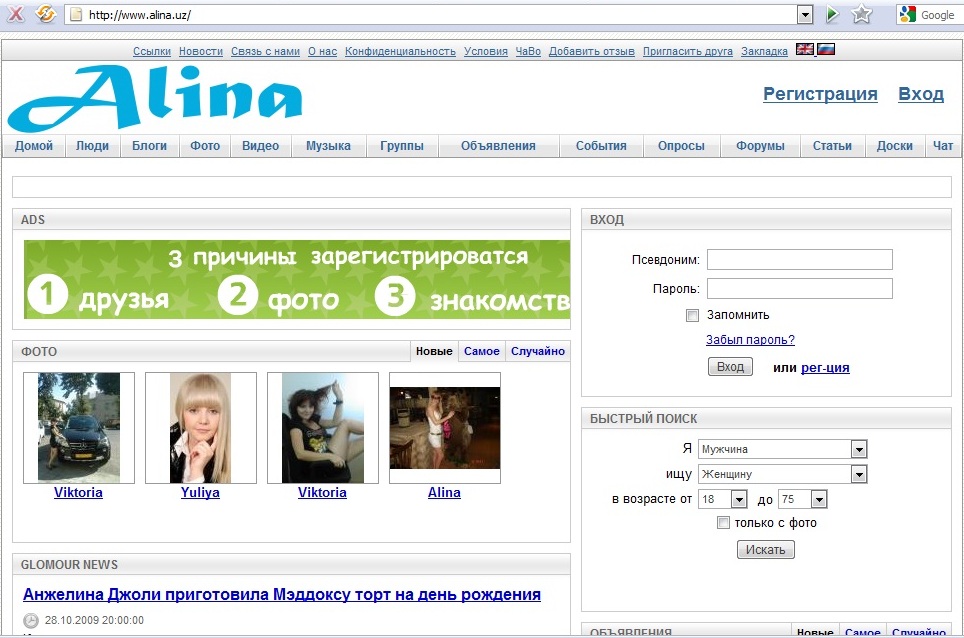Click the Alina name link under photo
This screenshot has width=964, height=638.
tap(444, 492)
